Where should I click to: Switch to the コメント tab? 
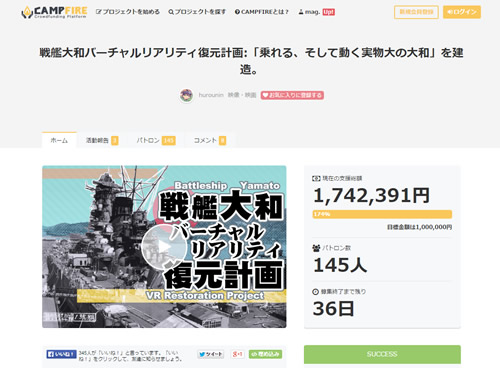coord(210,140)
